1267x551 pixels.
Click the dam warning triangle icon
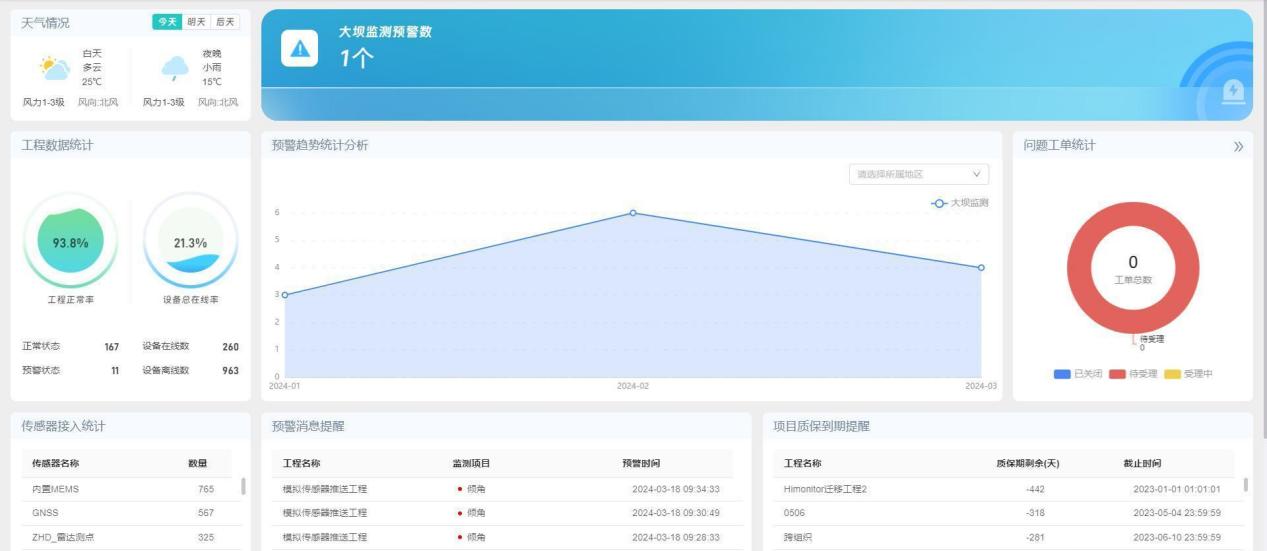click(299, 50)
